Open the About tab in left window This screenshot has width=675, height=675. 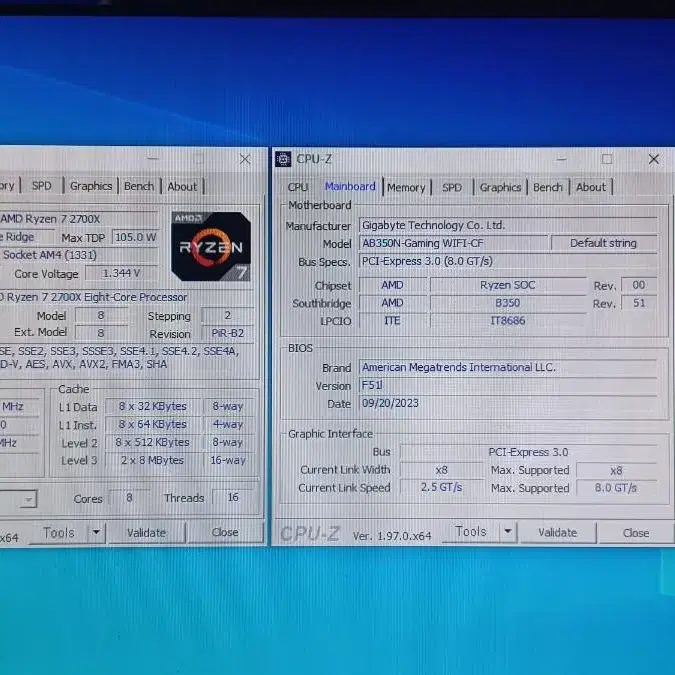pyautogui.click(x=182, y=187)
